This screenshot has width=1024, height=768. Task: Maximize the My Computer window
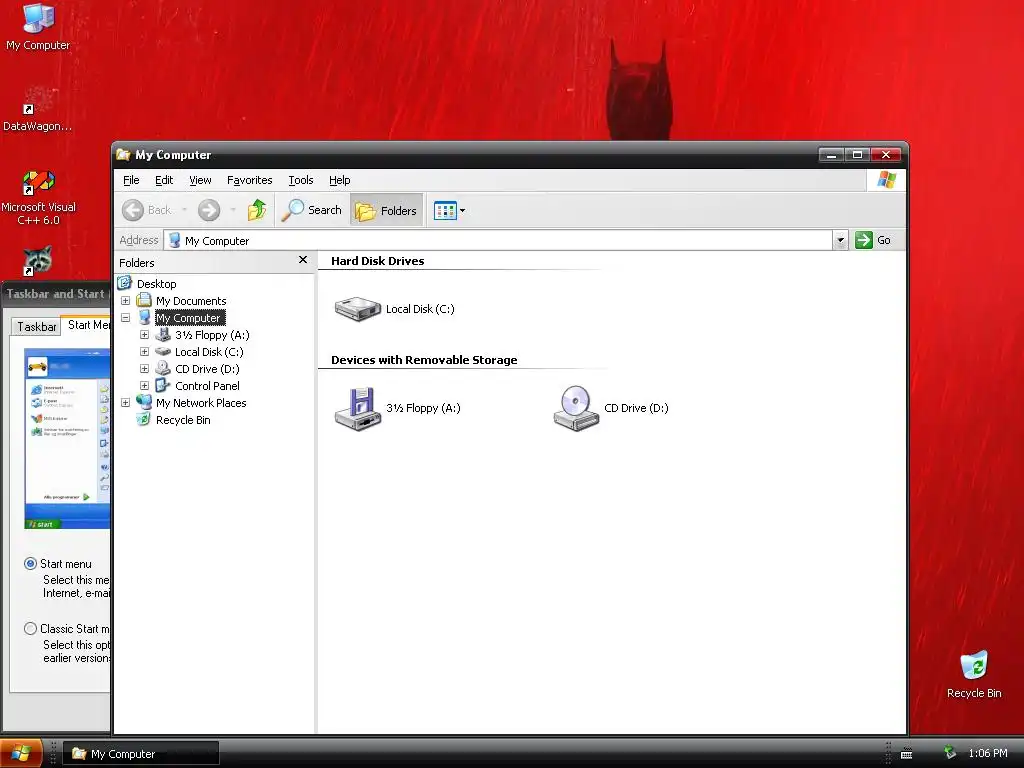click(x=857, y=155)
